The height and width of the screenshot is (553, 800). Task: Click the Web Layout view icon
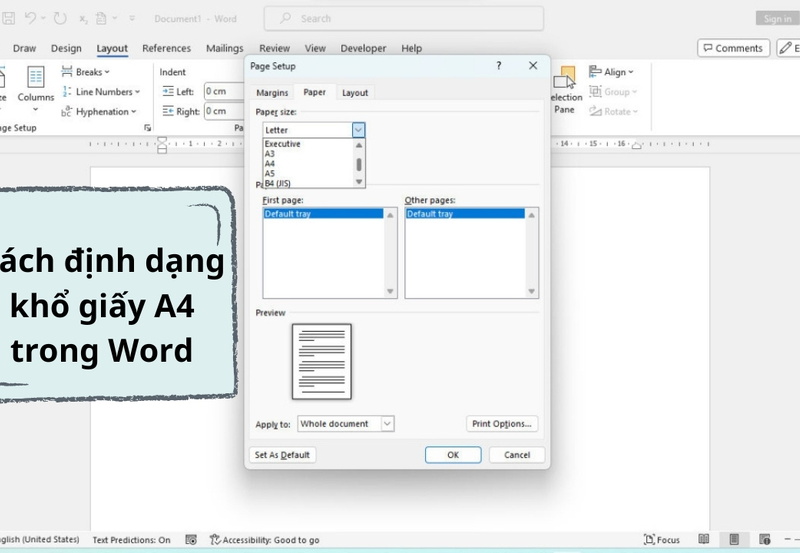tap(765, 539)
